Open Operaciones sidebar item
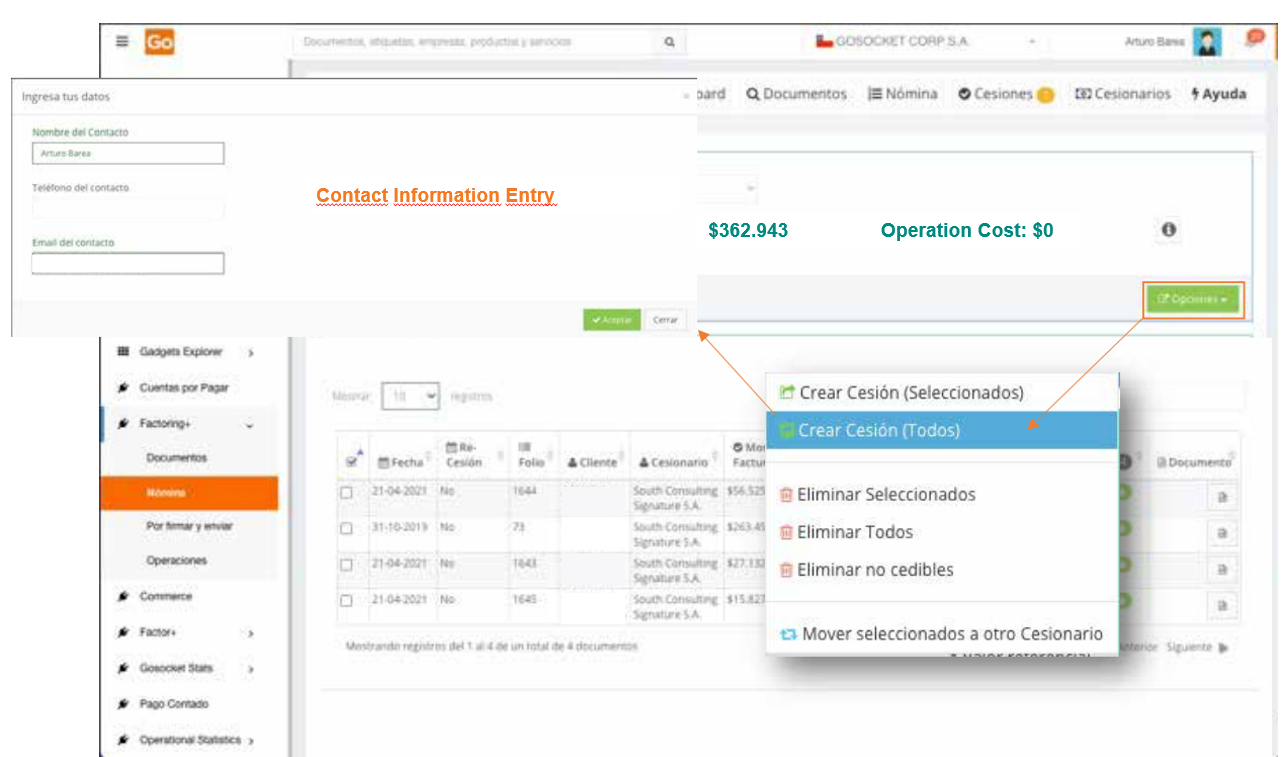The height and width of the screenshot is (757, 1285). (176, 561)
